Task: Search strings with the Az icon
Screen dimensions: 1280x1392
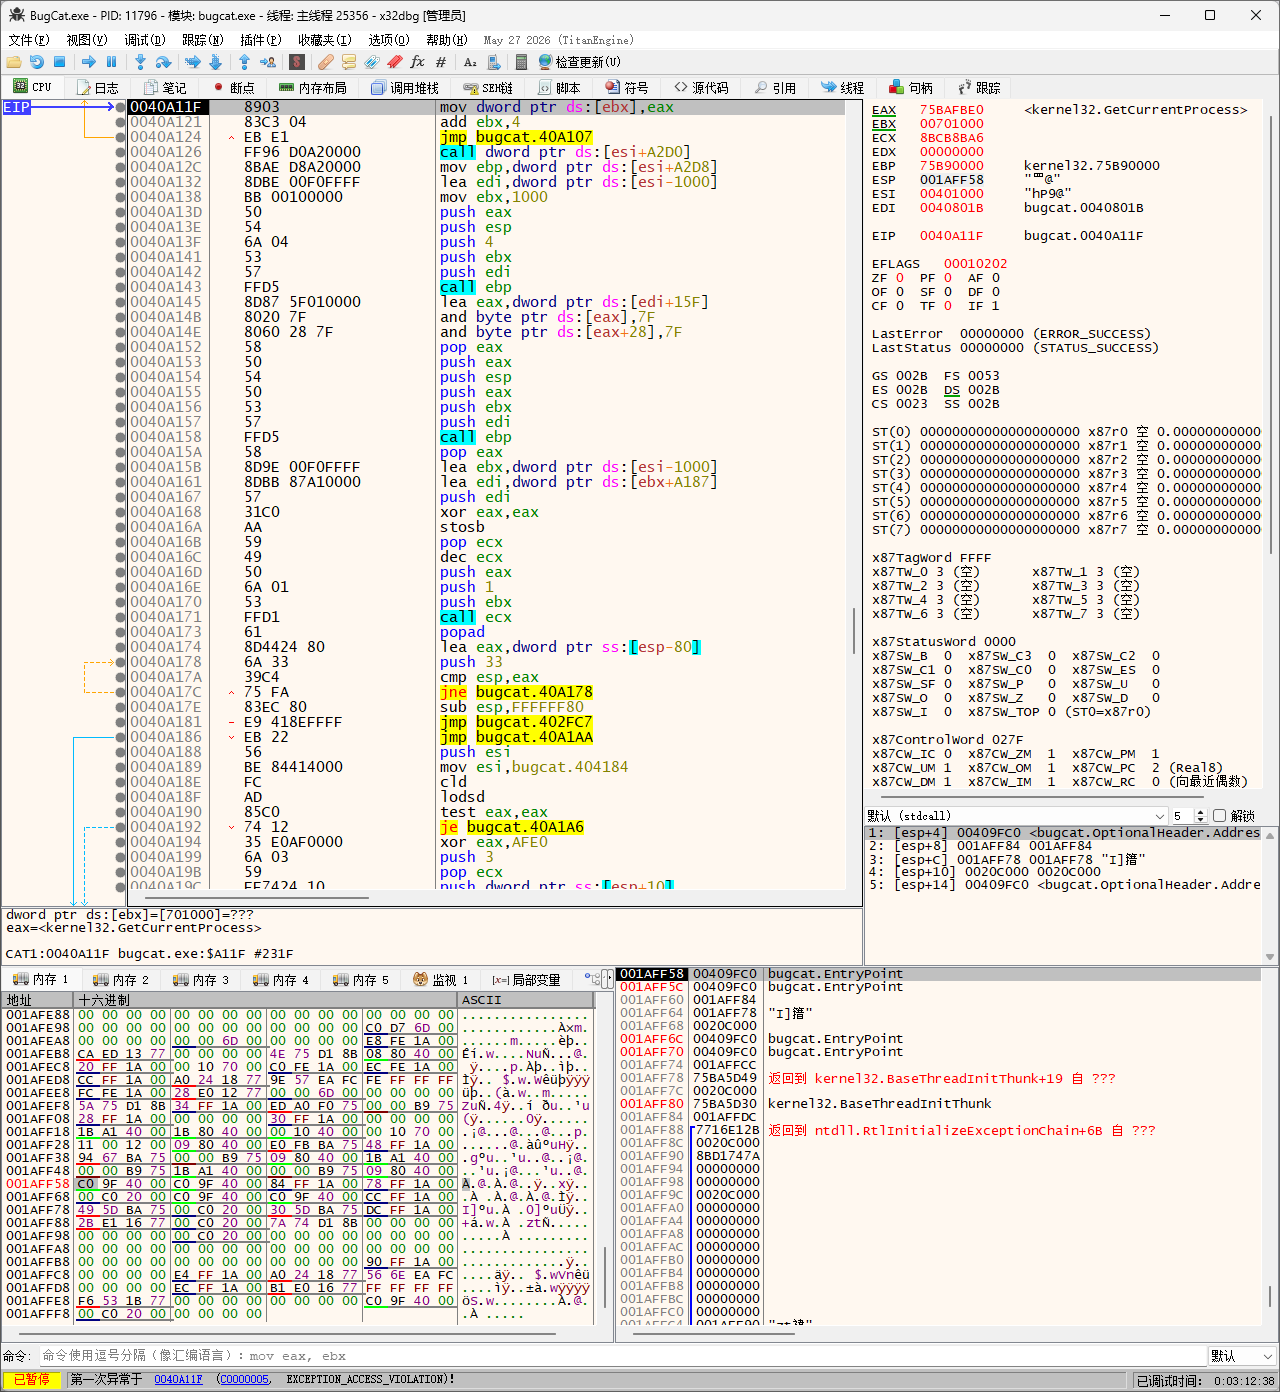Action: tap(470, 62)
